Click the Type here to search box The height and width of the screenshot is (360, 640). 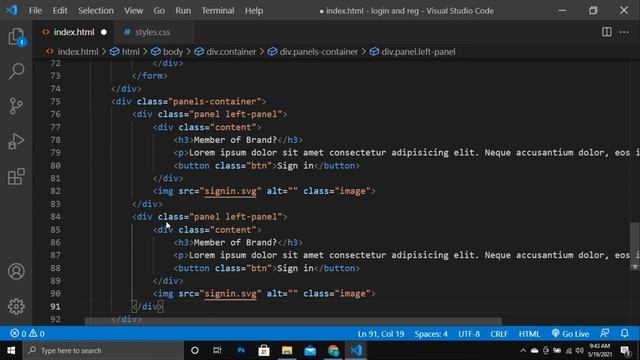point(103,350)
